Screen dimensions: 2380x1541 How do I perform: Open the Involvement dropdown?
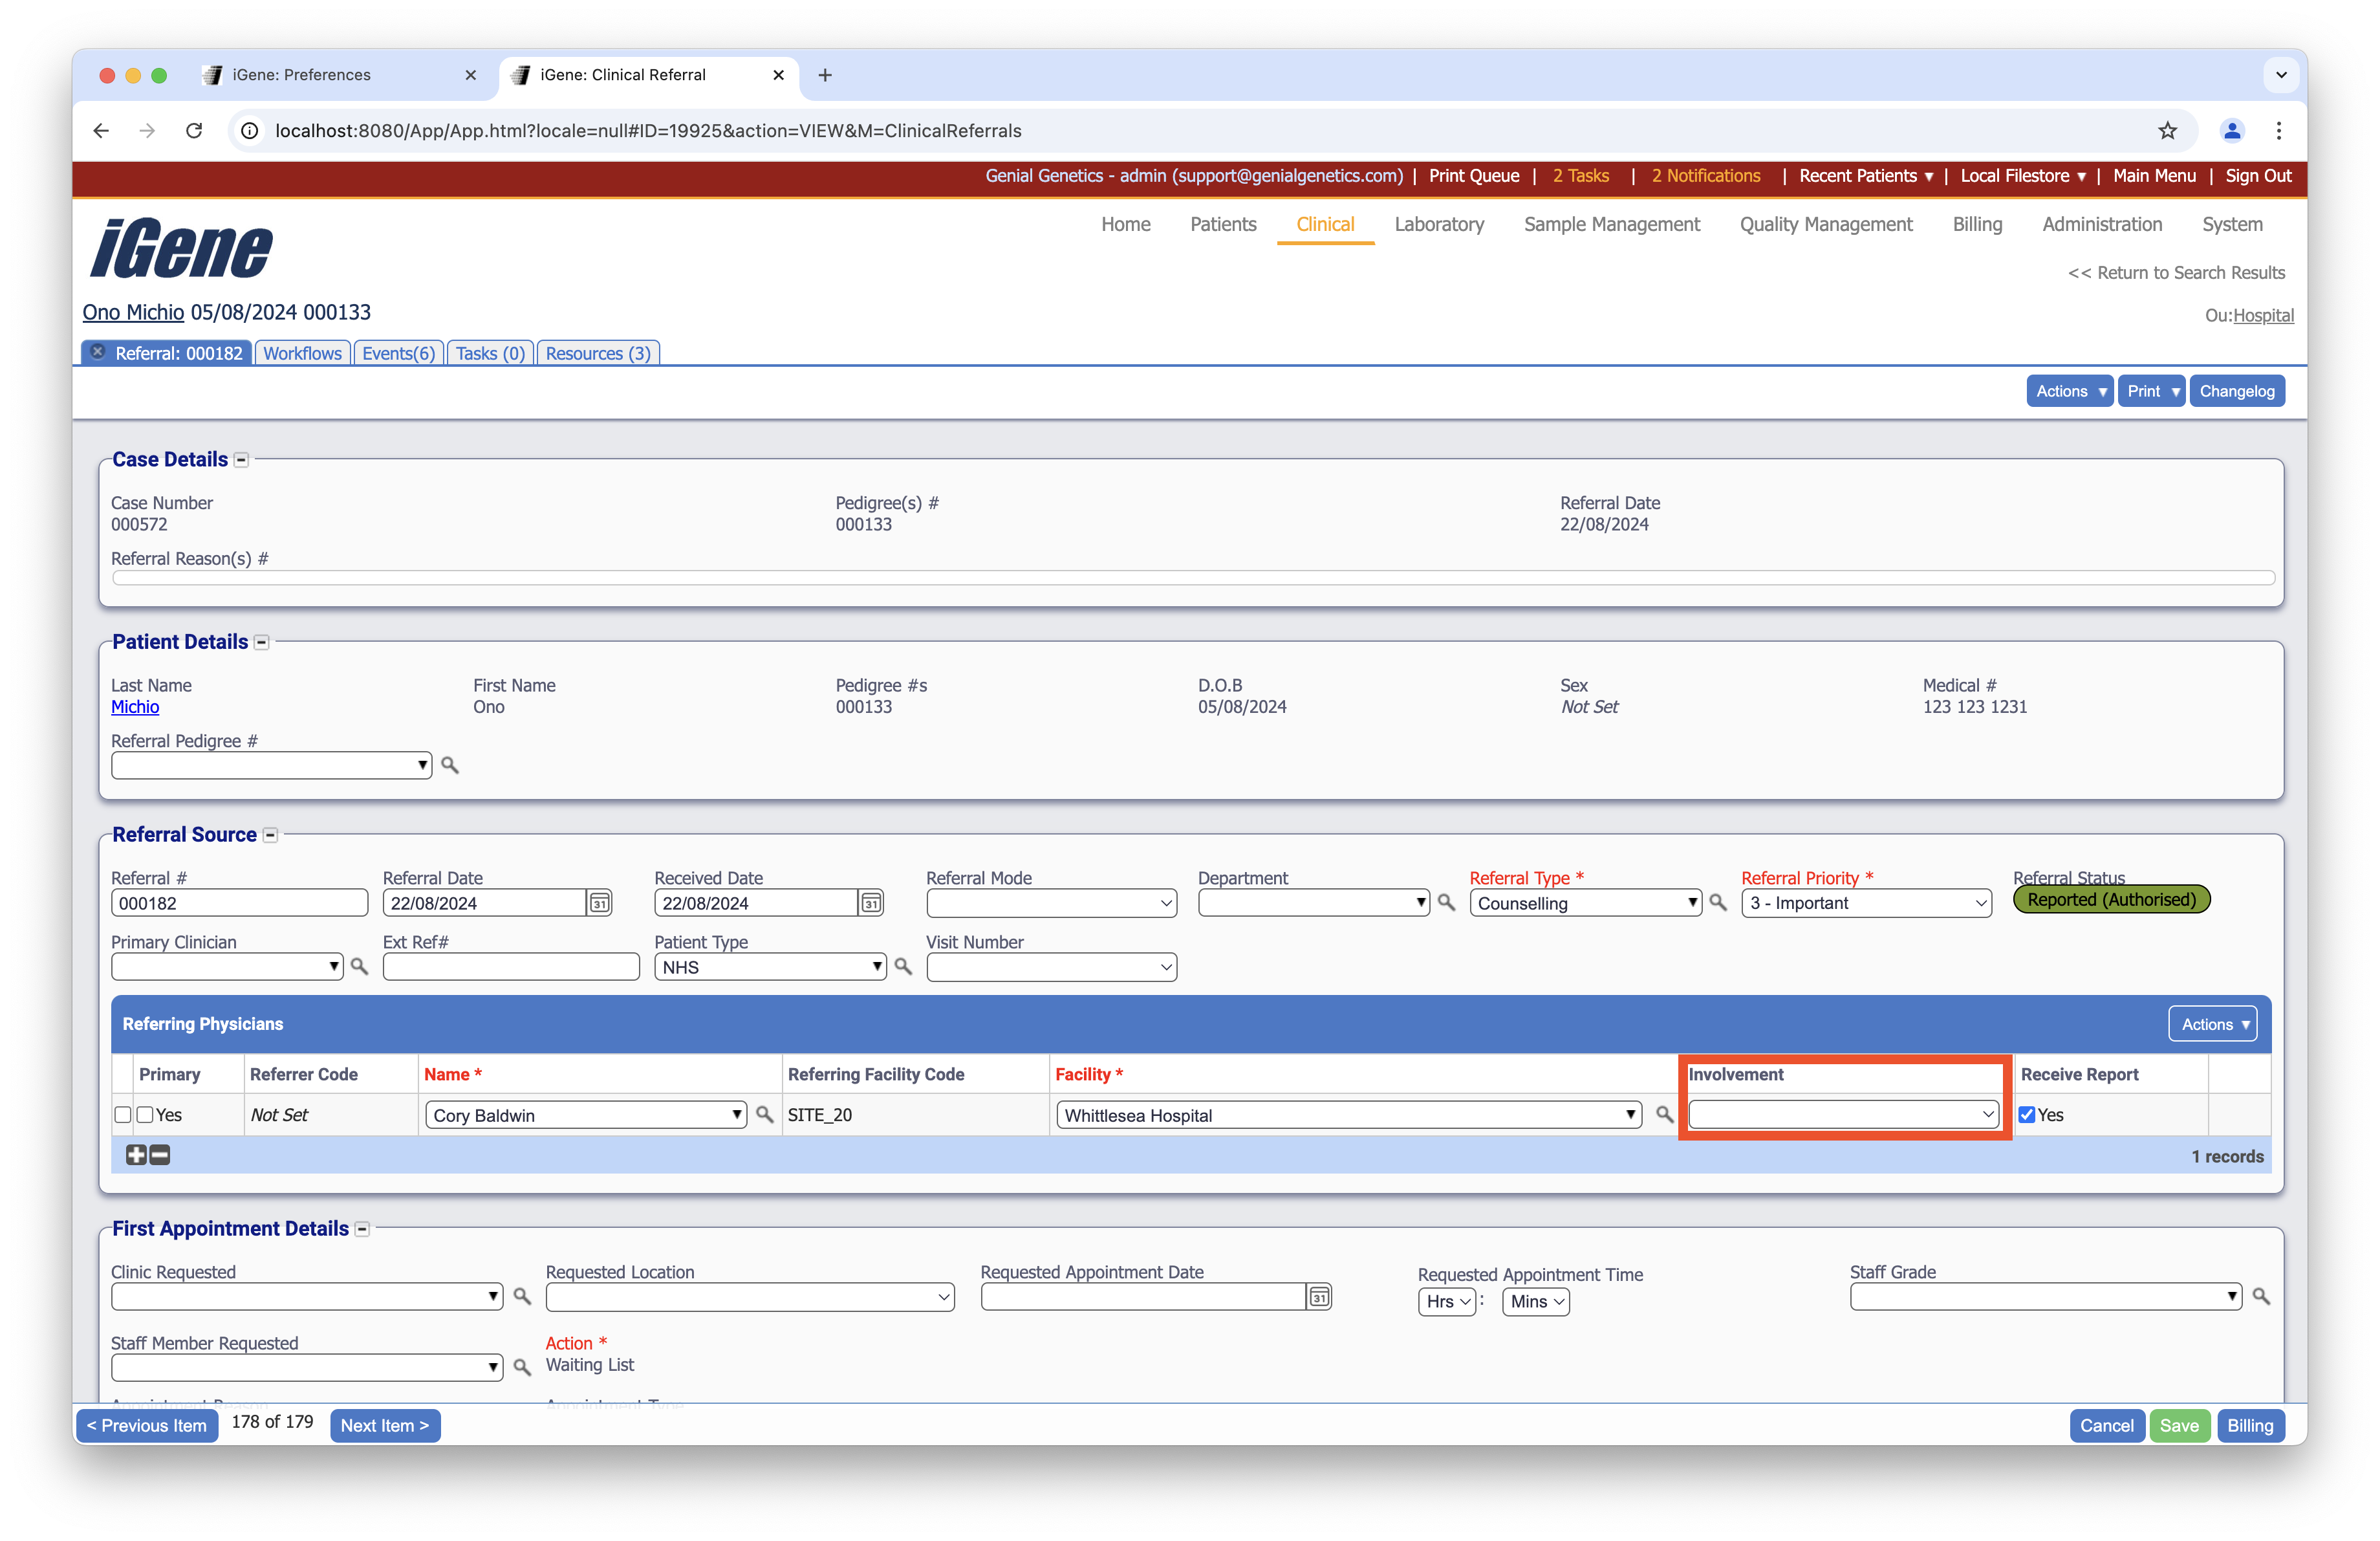[x=1843, y=1114]
